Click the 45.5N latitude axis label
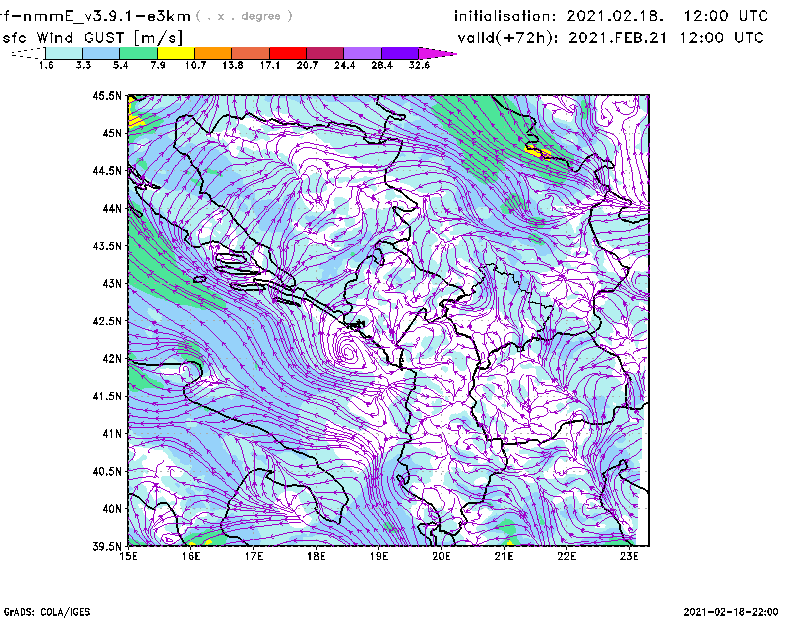Screen dimensions: 800x618 106,96
